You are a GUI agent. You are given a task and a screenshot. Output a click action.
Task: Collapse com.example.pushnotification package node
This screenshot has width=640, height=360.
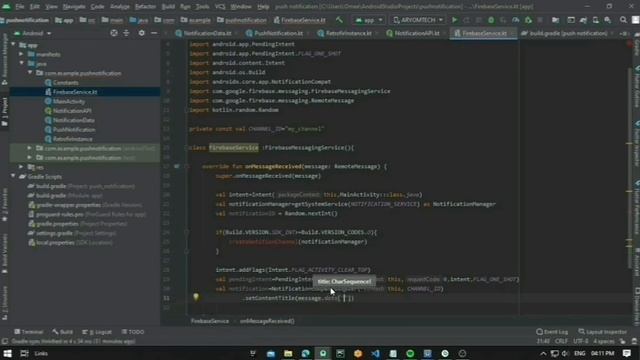[30, 73]
